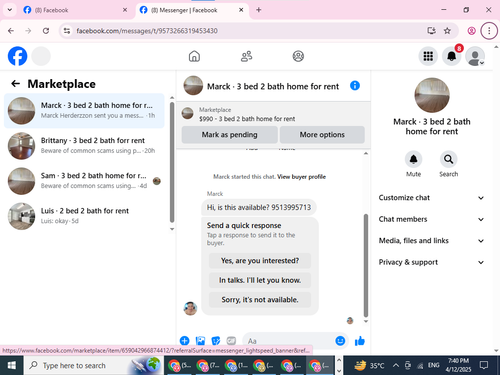Image resolution: width=500 pixels, height=375 pixels.
Task: Open the taskbar clock showing 7:40 PM
Action: tap(458, 365)
